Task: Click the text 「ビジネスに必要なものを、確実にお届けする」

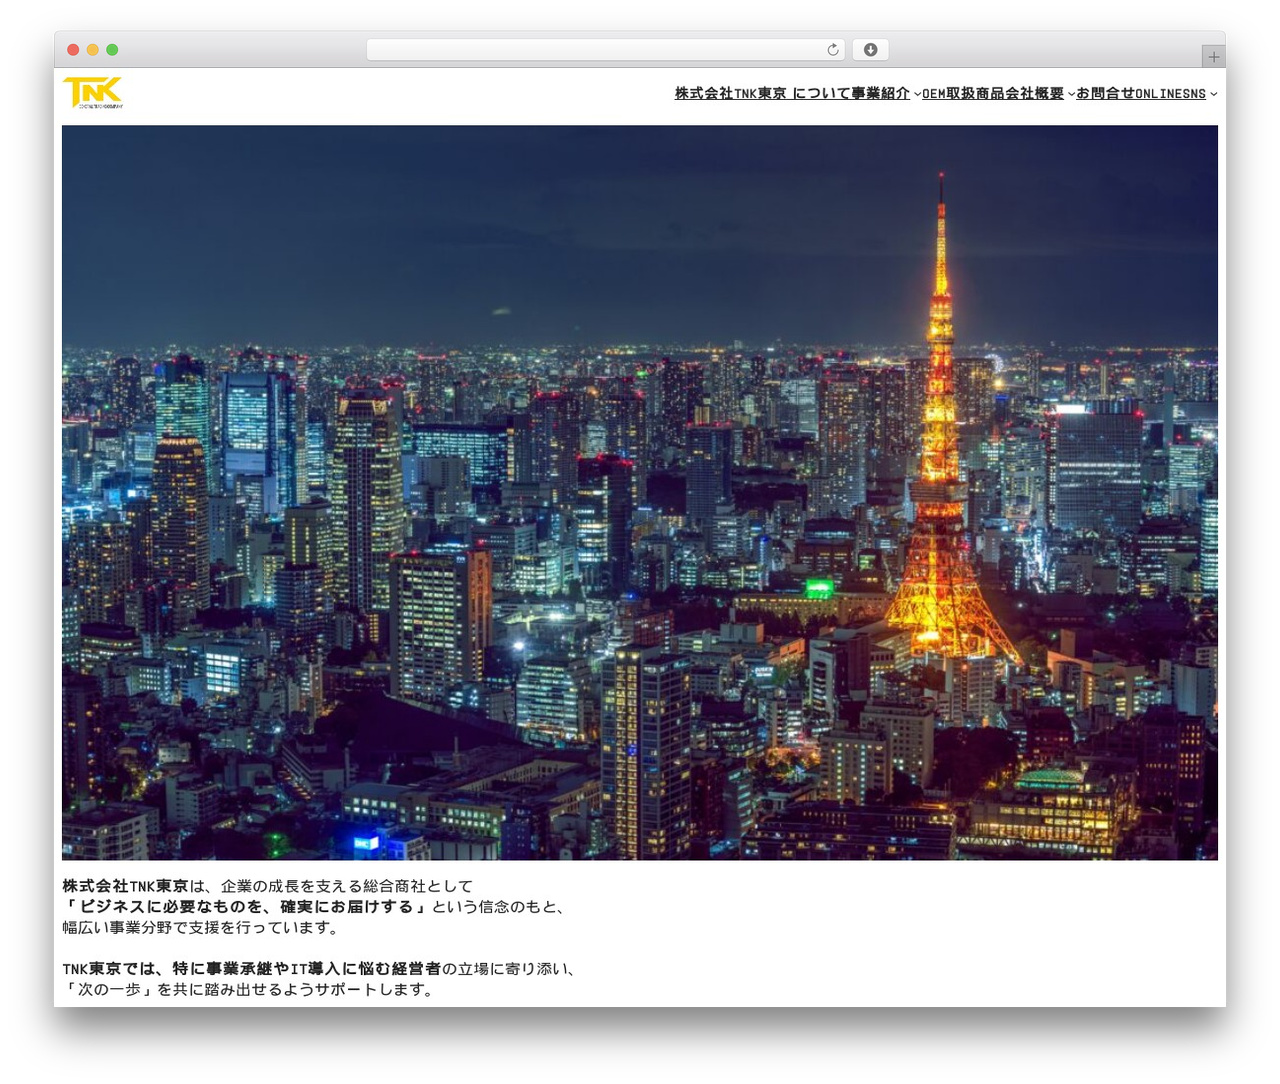Action: (247, 907)
